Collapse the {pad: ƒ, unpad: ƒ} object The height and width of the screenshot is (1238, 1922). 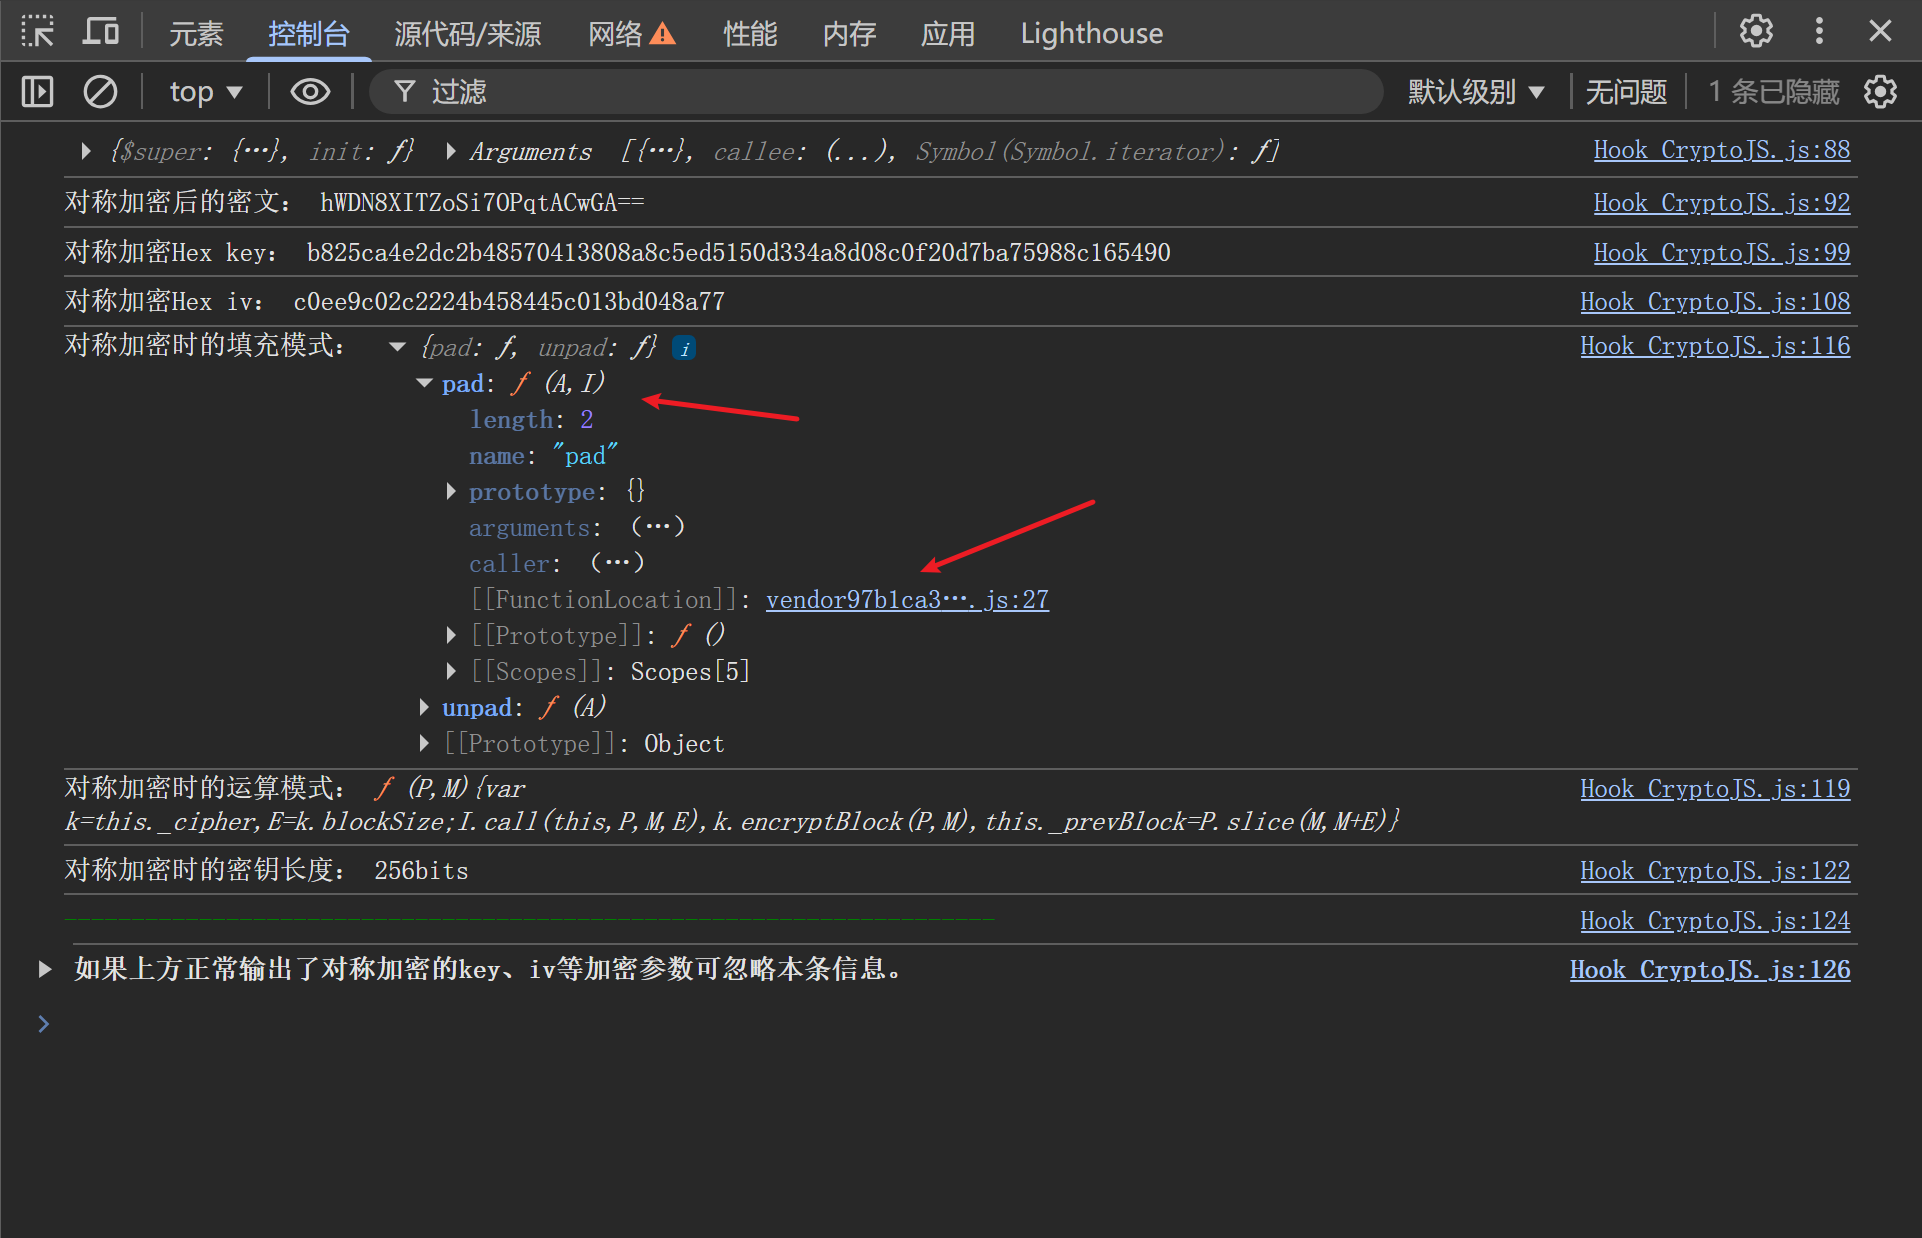(397, 347)
